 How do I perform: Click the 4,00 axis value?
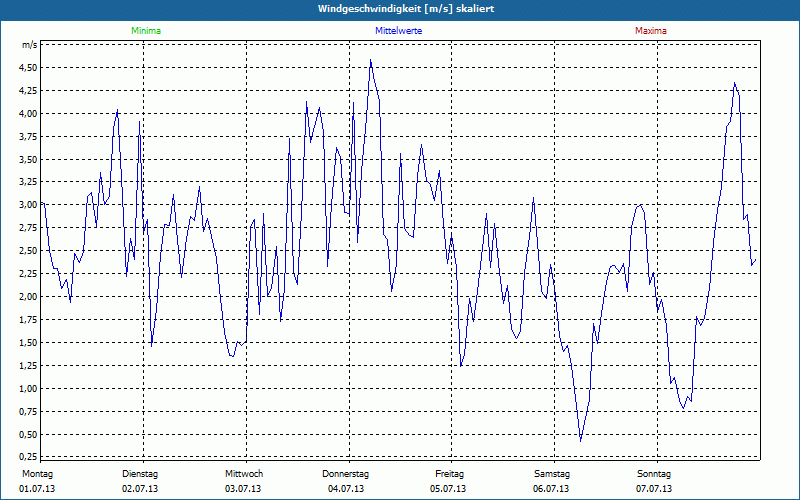29,114
